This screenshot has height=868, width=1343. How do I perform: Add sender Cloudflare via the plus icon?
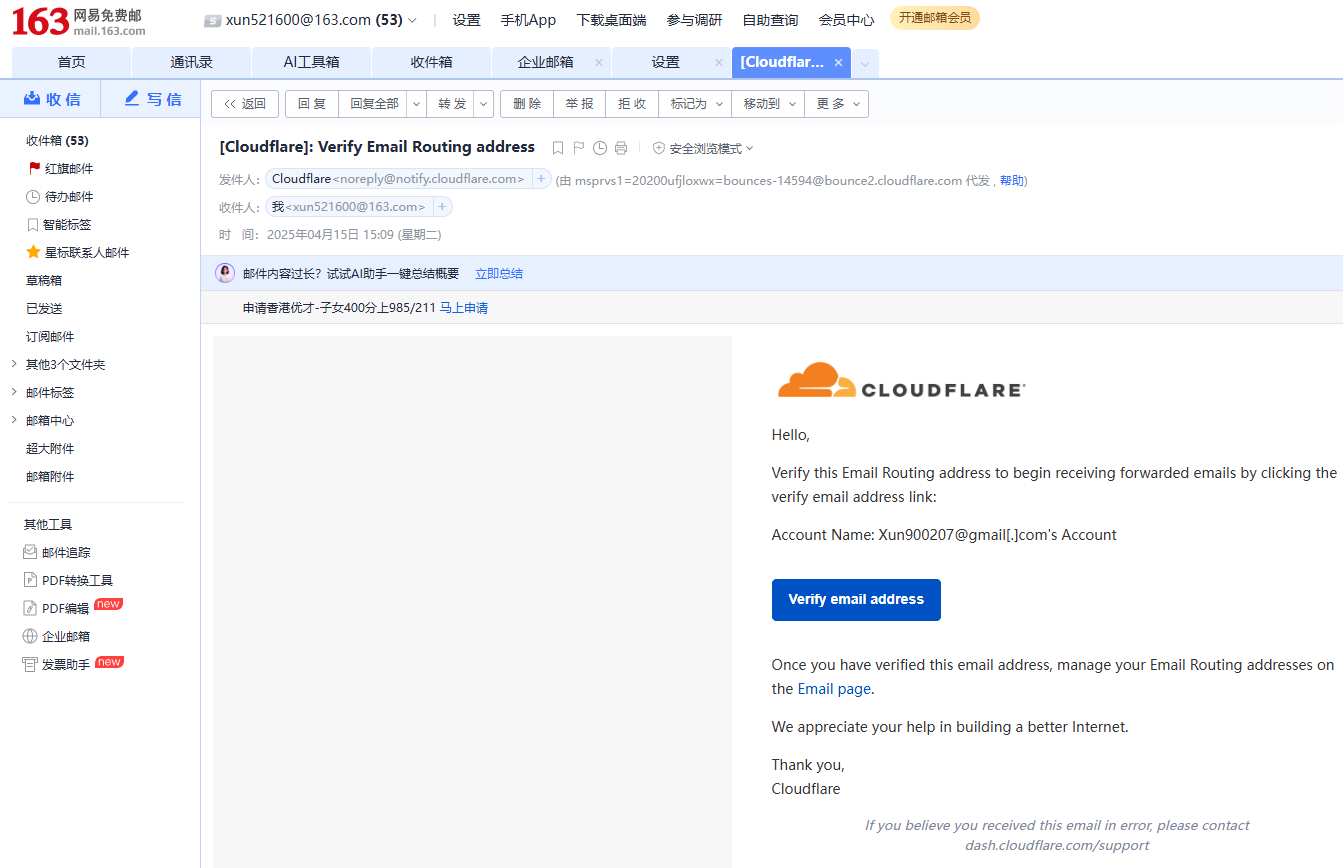[x=541, y=179]
